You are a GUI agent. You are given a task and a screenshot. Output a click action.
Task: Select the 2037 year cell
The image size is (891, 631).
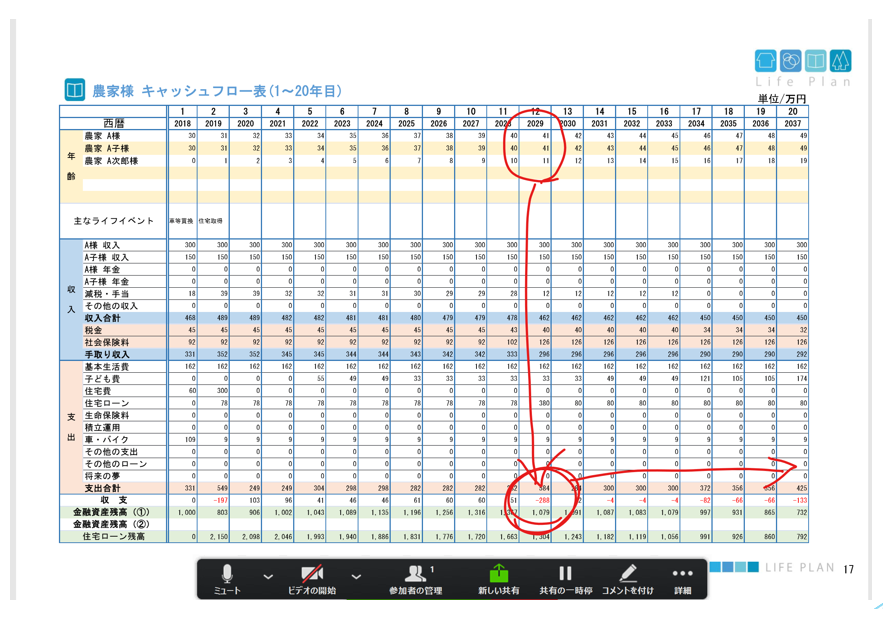793,123
